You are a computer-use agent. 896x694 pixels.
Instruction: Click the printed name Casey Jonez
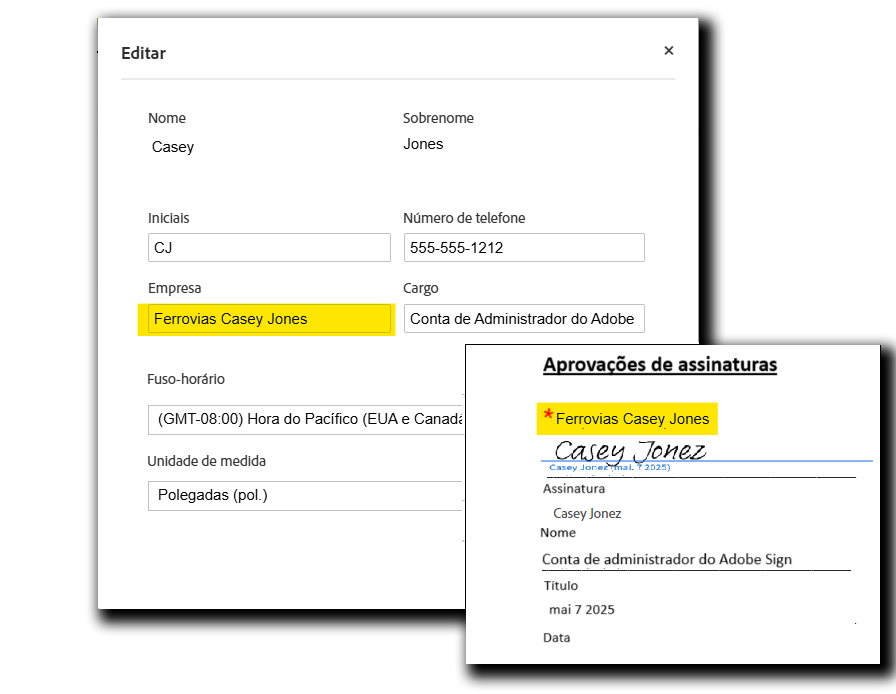587,513
